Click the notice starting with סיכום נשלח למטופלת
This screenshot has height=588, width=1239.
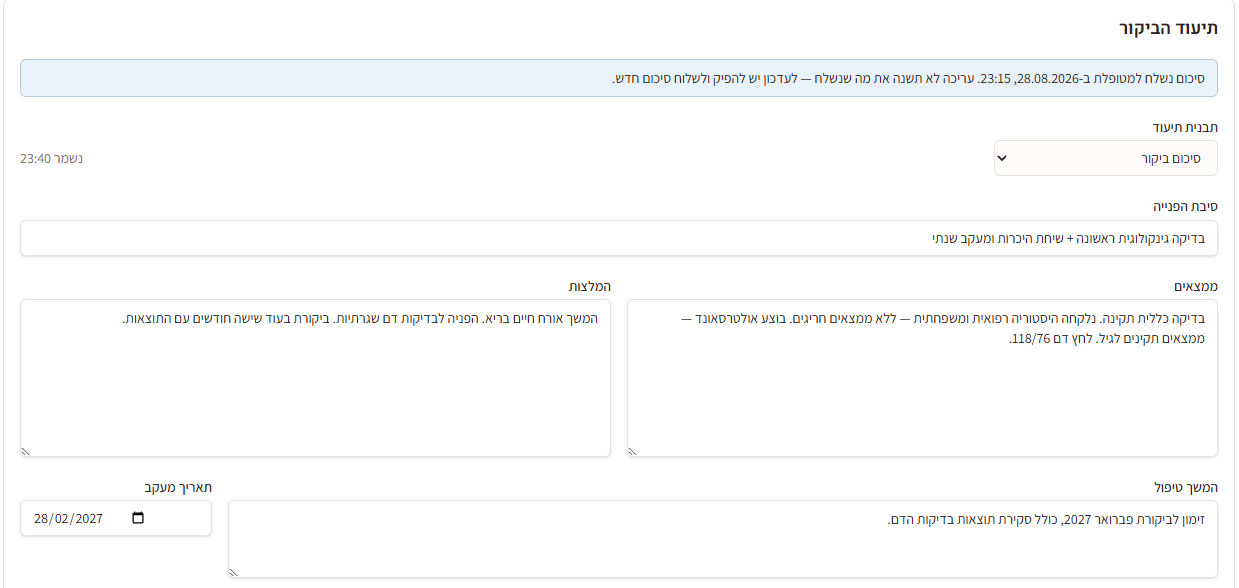point(619,78)
